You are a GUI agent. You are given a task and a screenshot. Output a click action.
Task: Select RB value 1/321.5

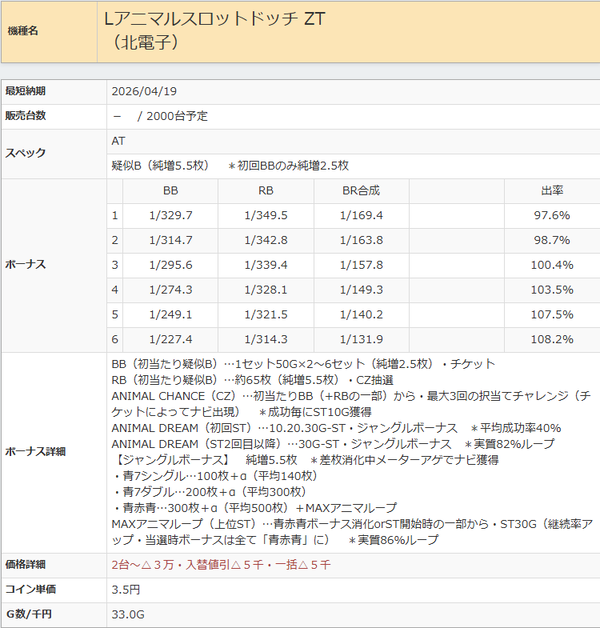click(x=266, y=315)
